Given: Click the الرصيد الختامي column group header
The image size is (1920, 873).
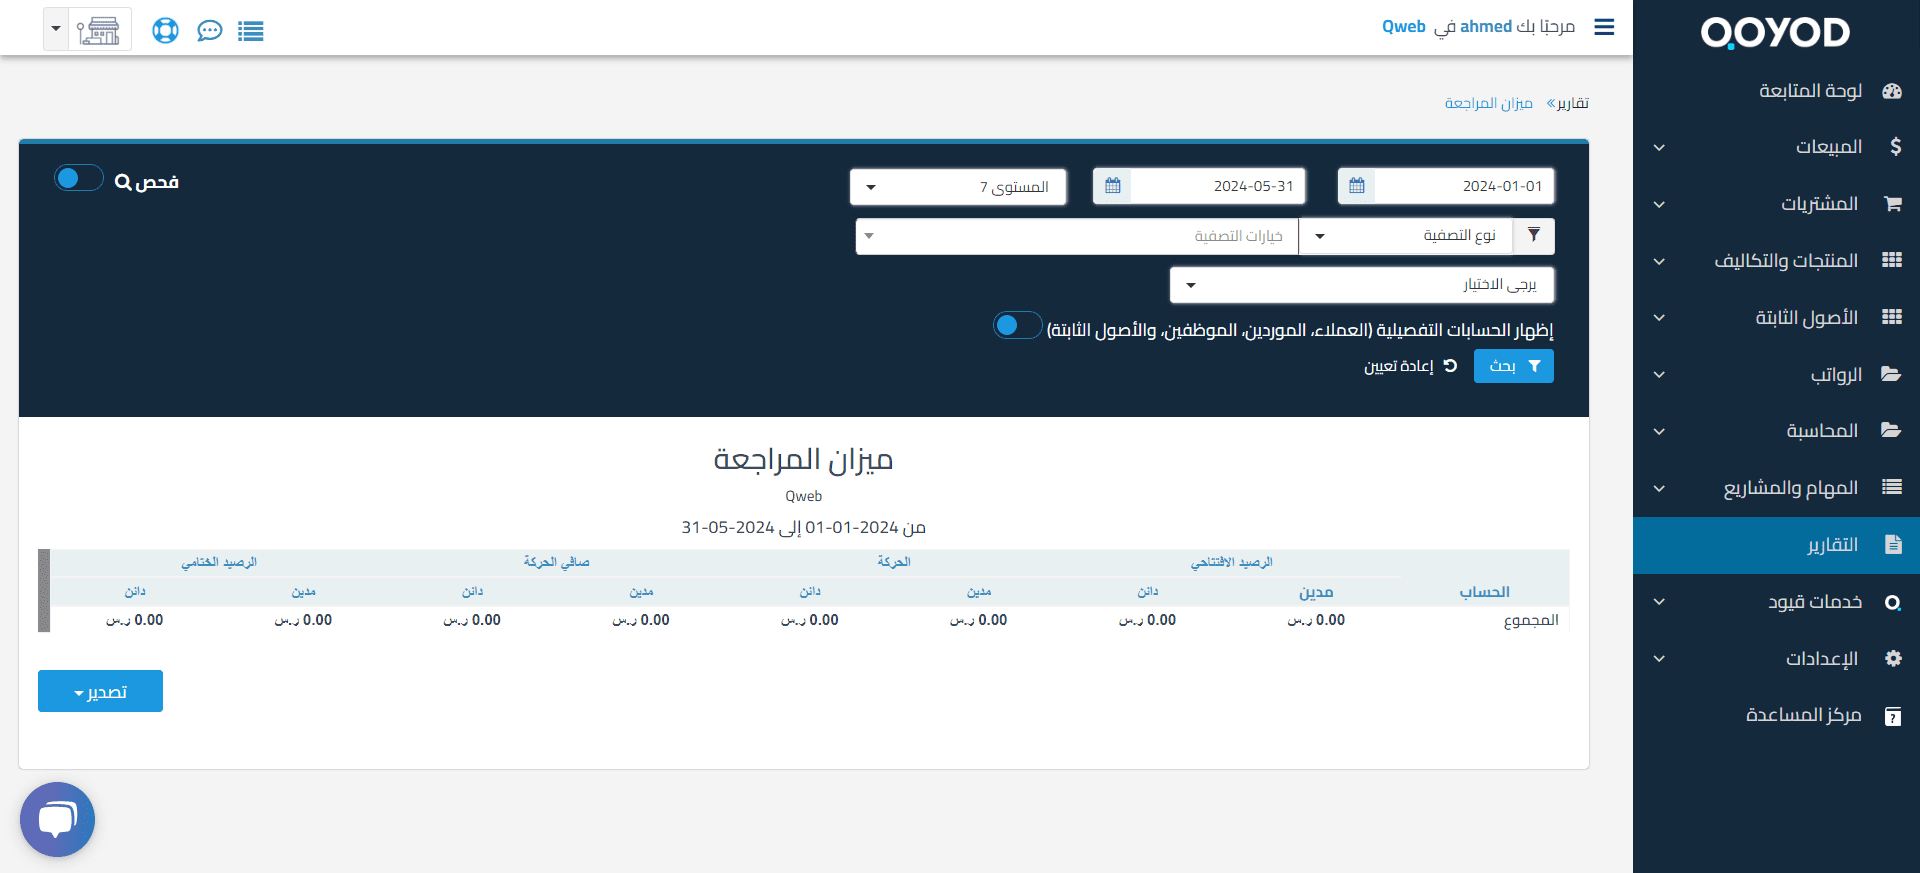Looking at the screenshot, I should (x=219, y=562).
